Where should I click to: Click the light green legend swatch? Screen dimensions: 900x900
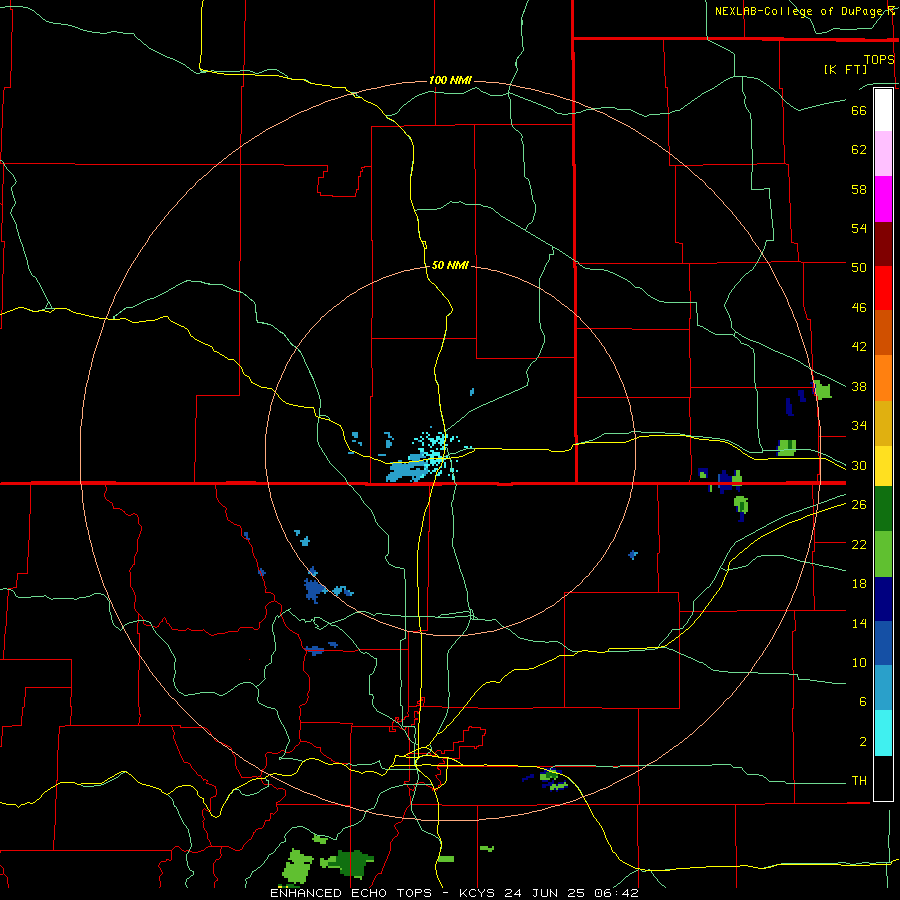(883, 553)
